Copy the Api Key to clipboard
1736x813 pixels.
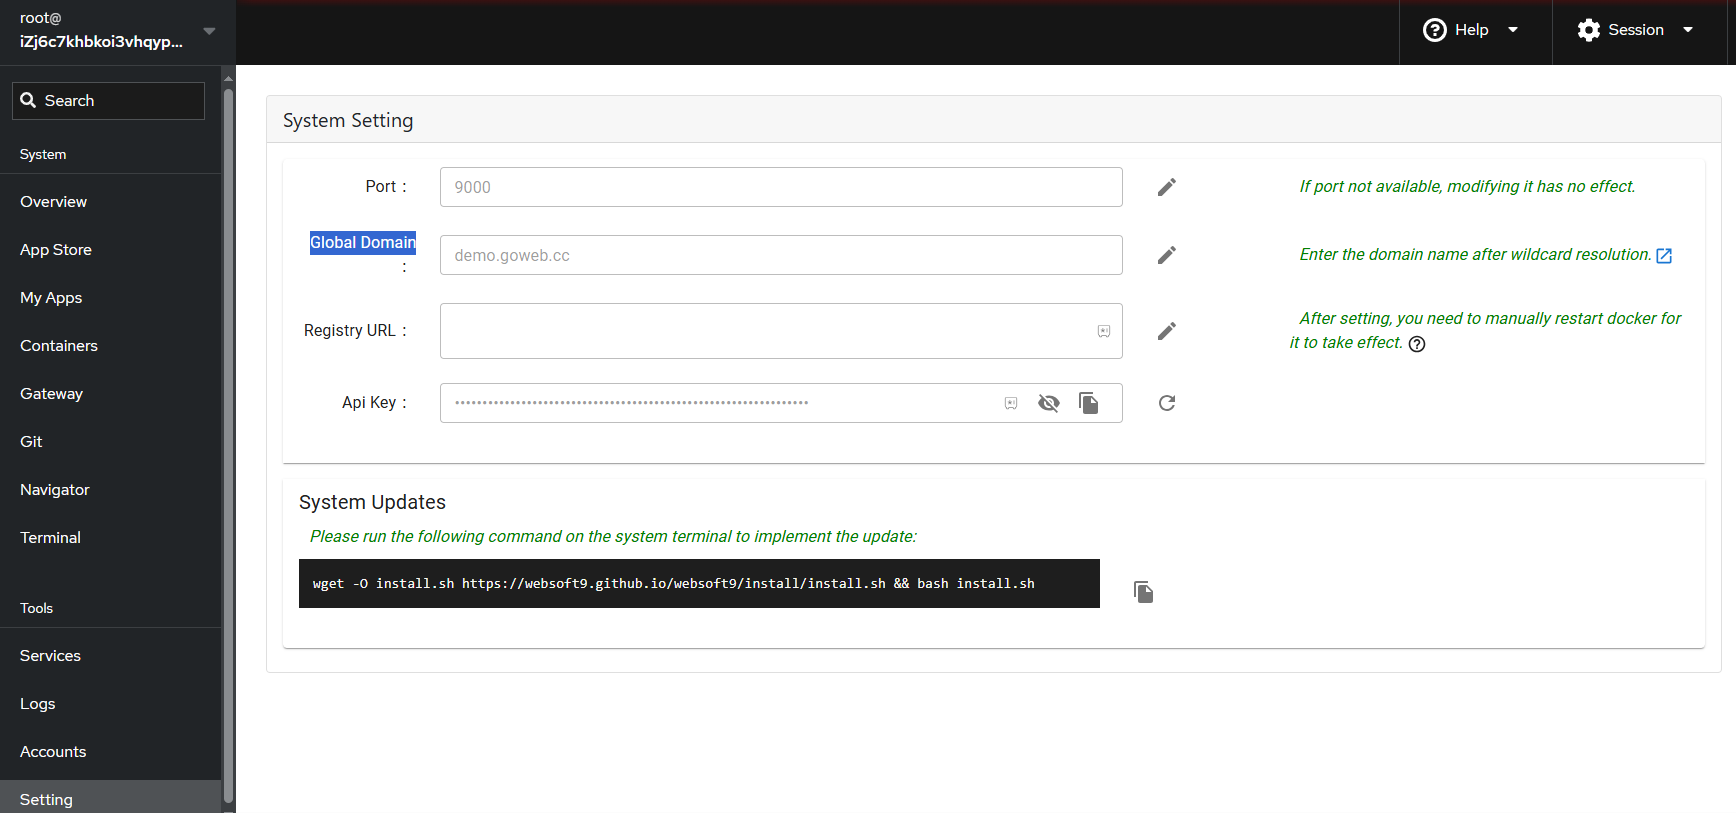[1088, 403]
